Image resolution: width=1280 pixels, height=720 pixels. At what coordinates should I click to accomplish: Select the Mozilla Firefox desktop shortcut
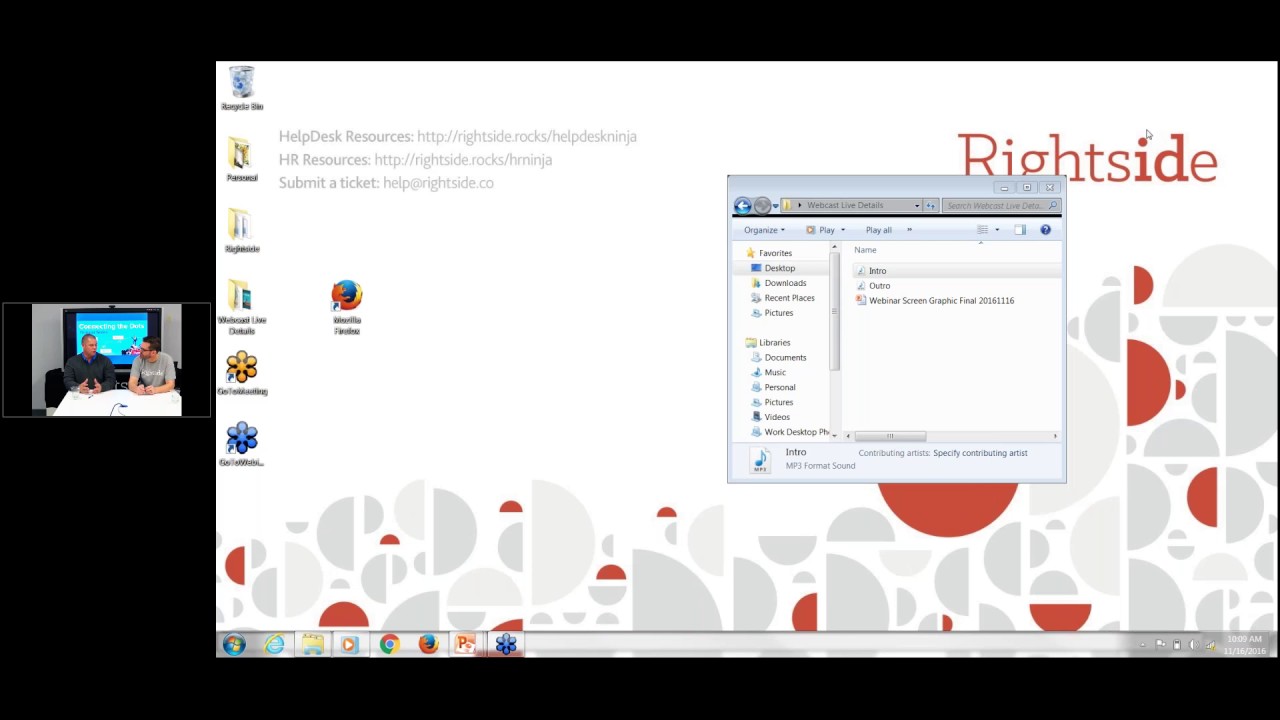tap(347, 308)
